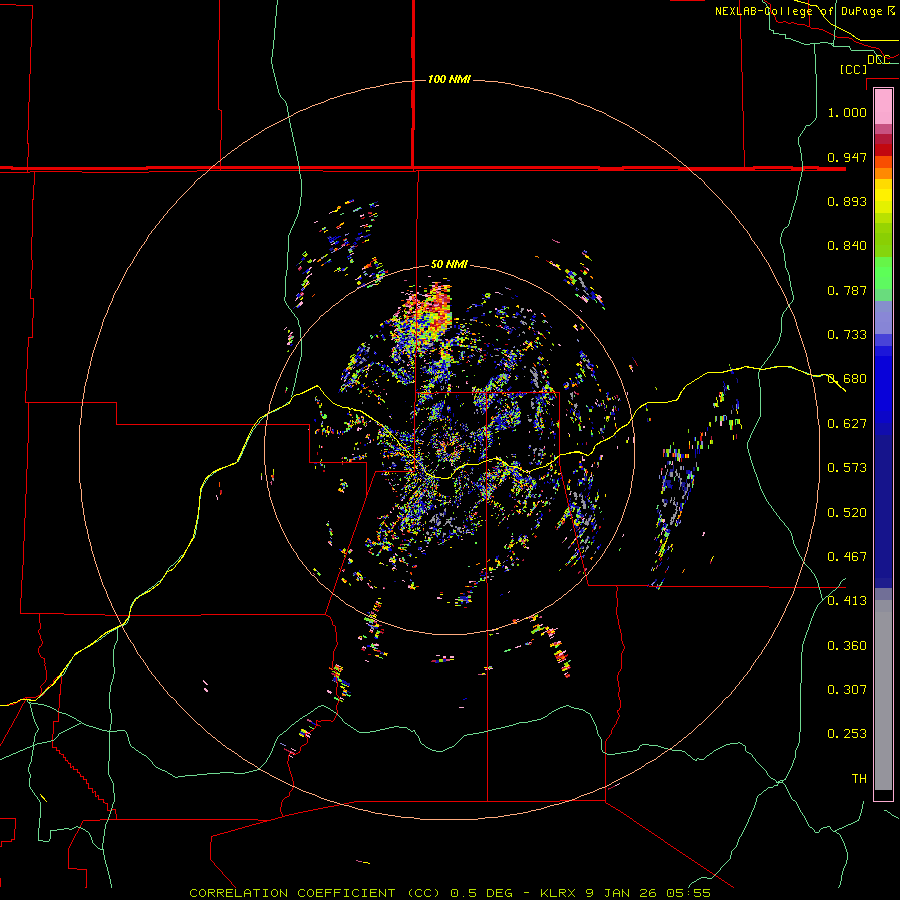Viewport: 900px width, 900px height.
Task: Pick the dark navy segment of color bar
Action: click(x=883, y=511)
